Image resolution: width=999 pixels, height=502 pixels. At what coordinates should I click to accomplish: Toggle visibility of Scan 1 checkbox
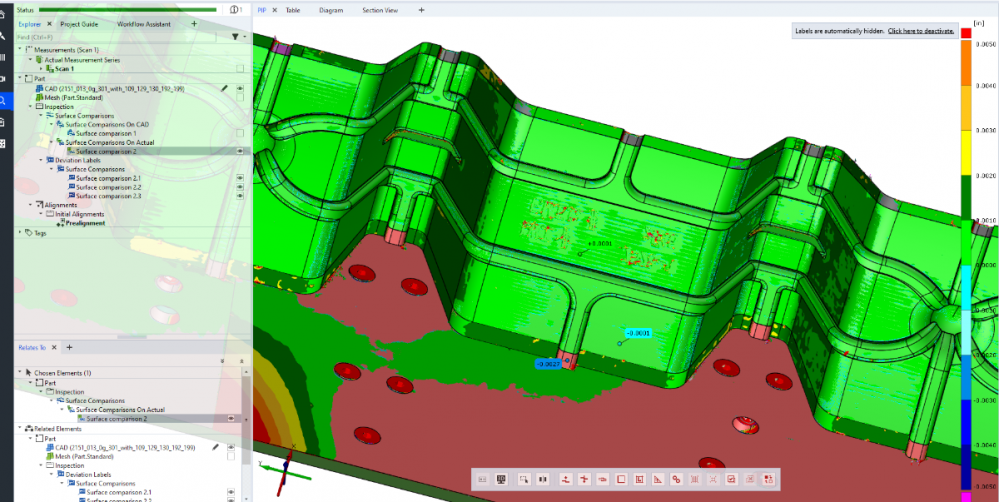(x=240, y=69)
